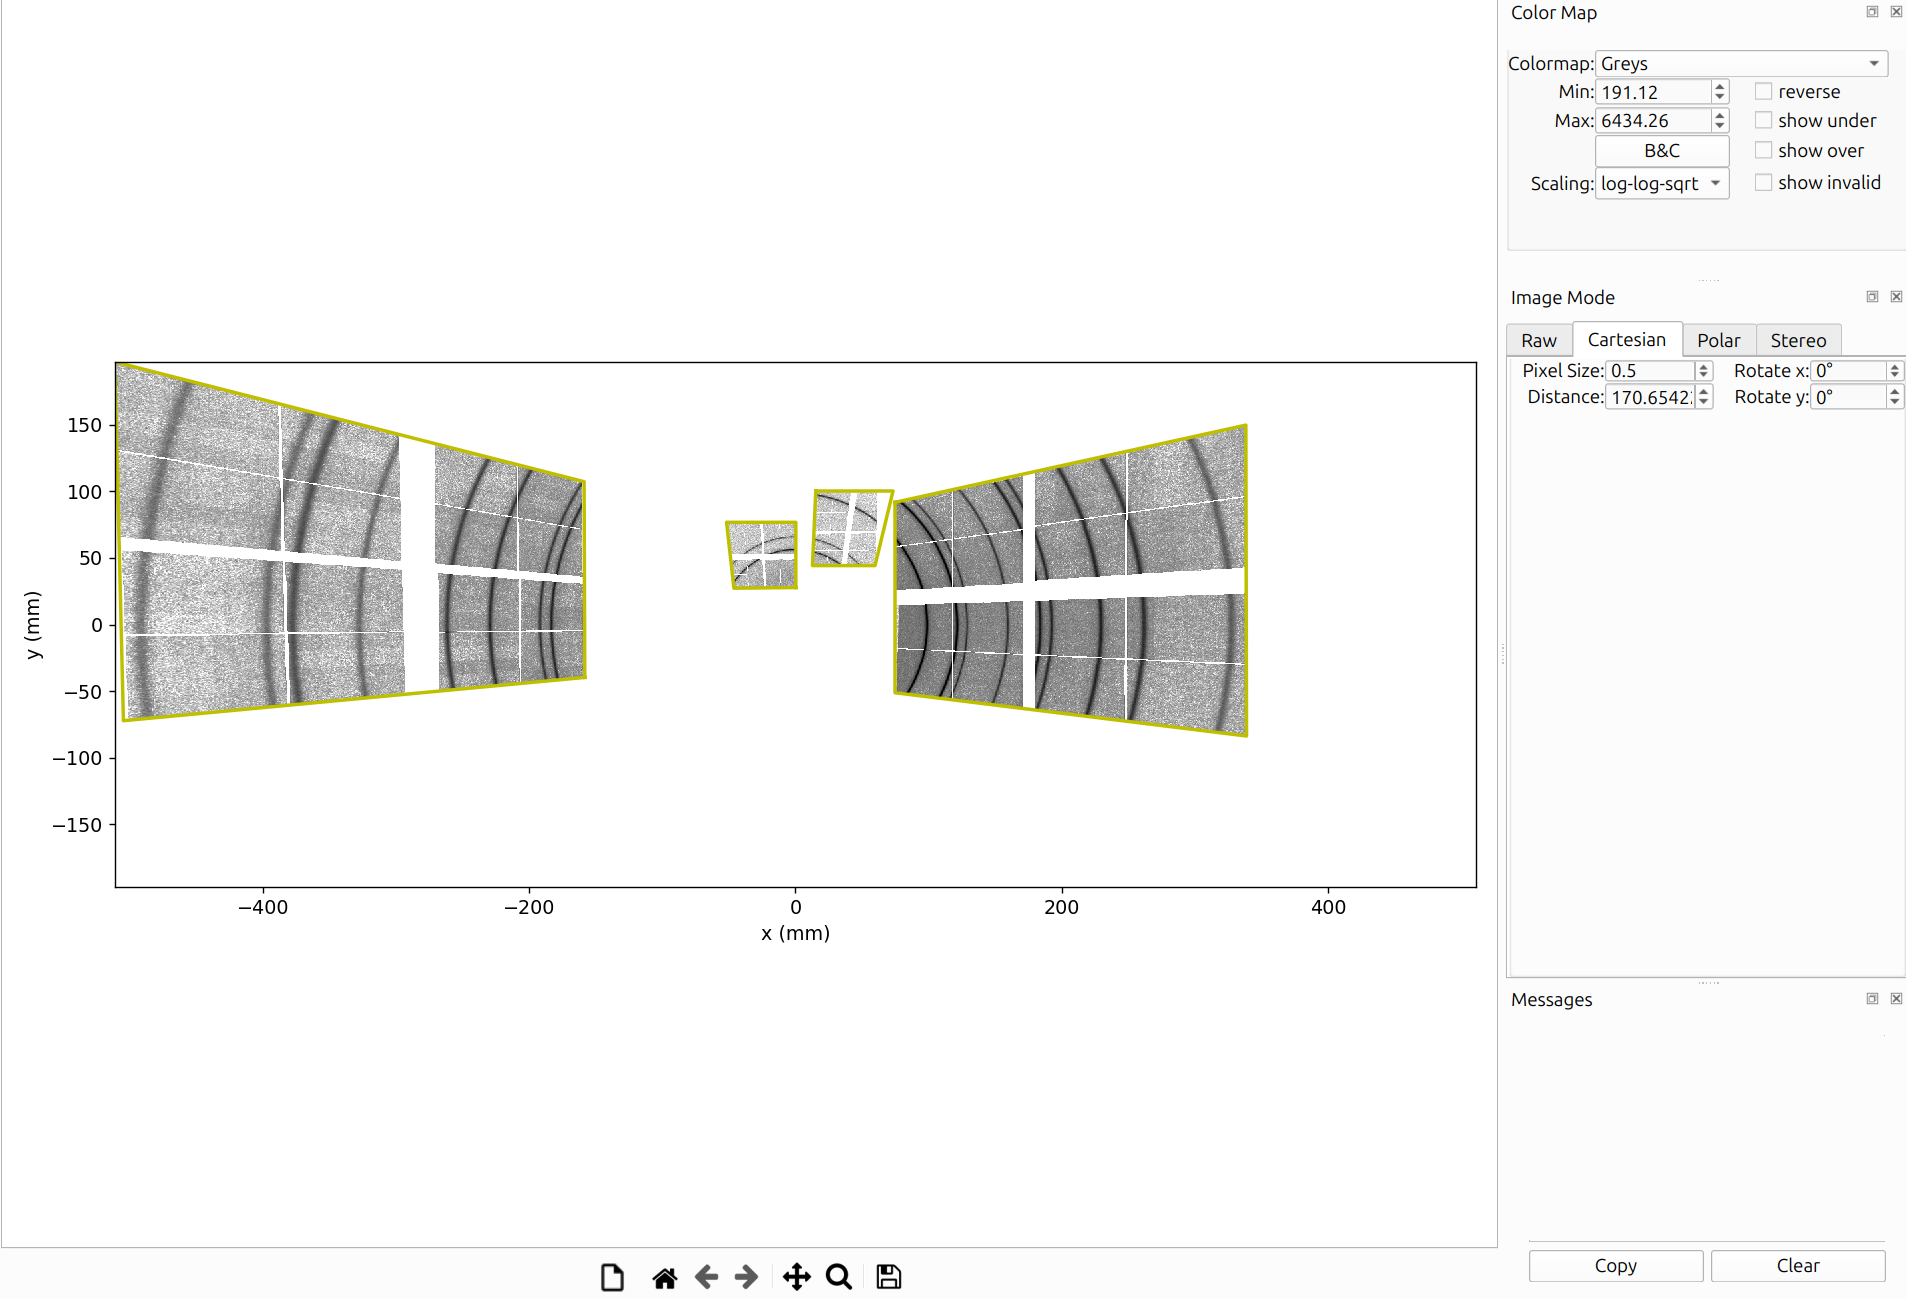Image resolution: width=1906 pixels, height=1299 pixels.
Task: Switch to the Raw tab
Action: point(1538,340)
